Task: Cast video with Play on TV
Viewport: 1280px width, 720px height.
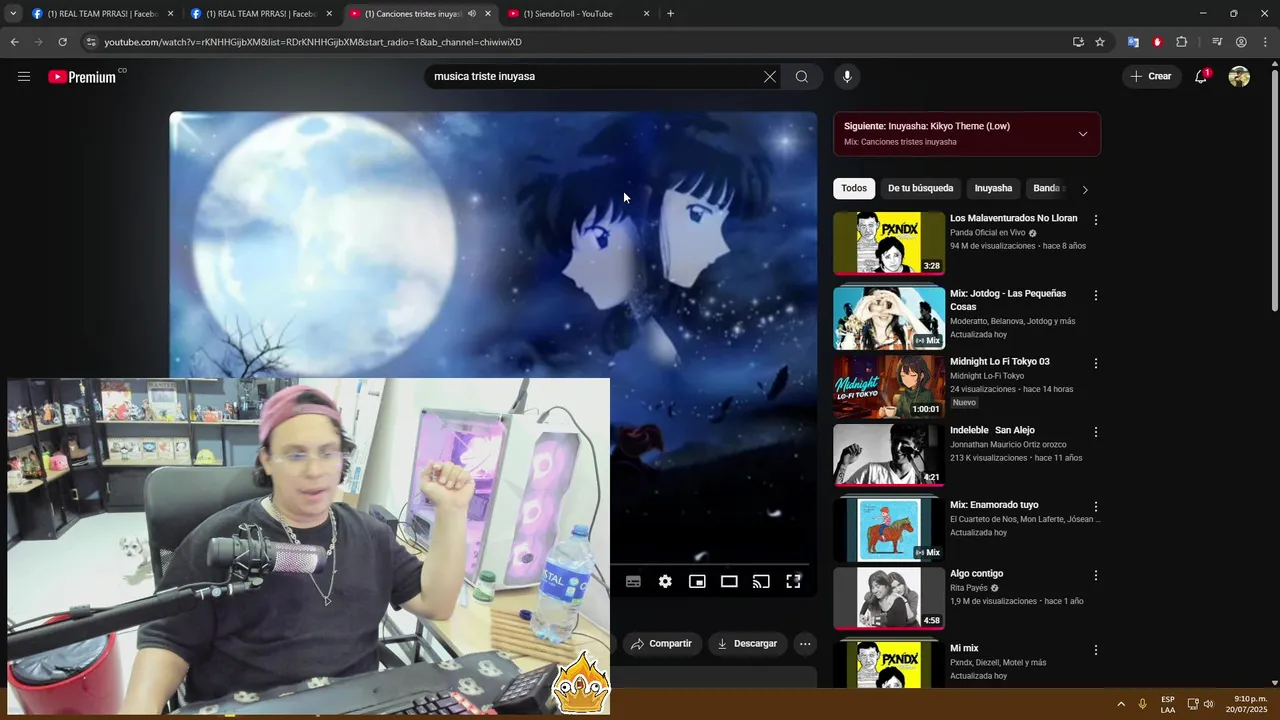Action: coord(761,581)
